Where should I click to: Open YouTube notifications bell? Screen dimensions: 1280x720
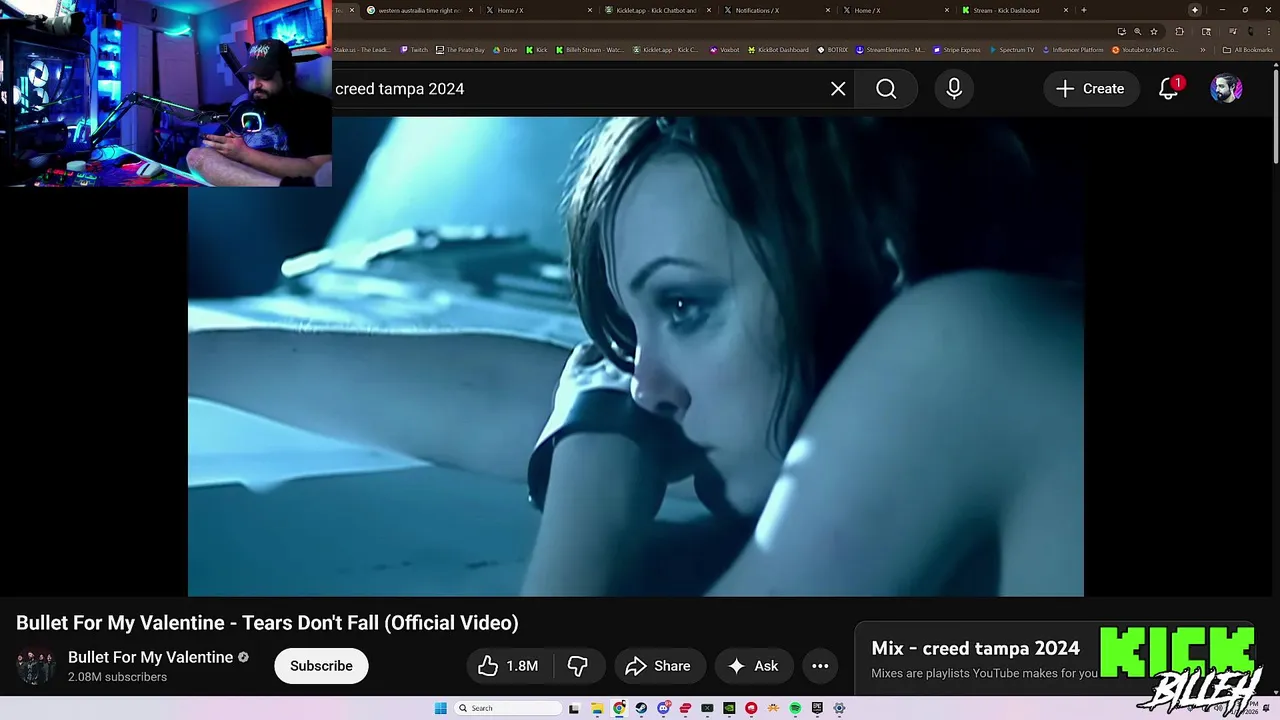click(x=1168, y=89)
